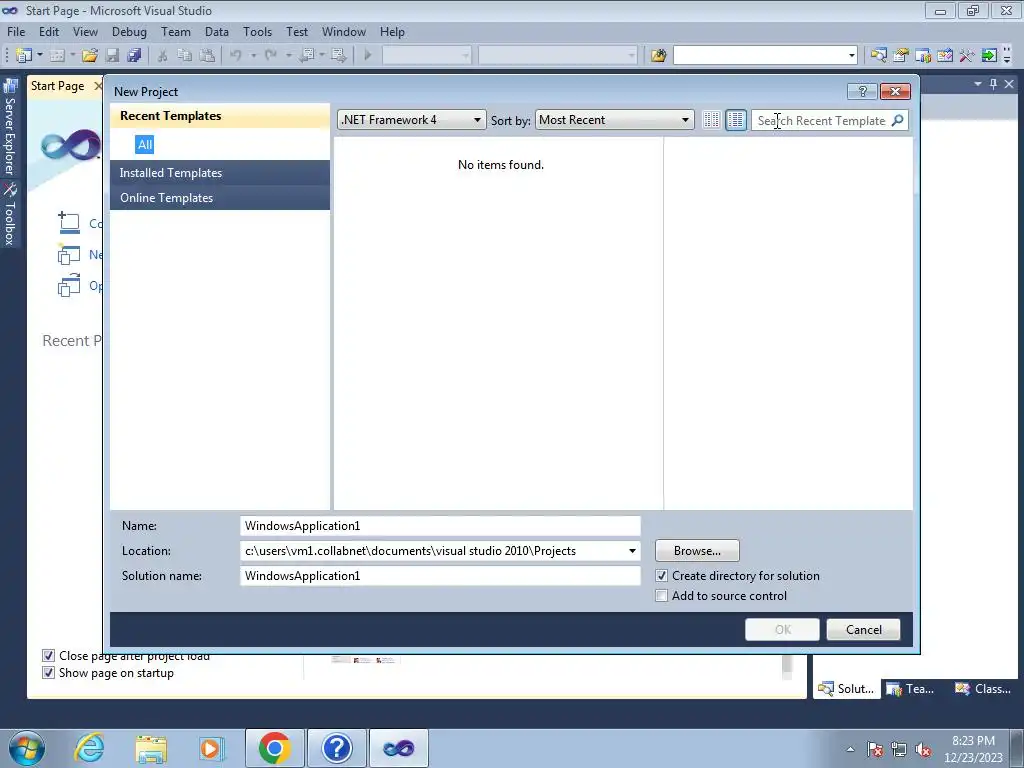Show hidden system tray icons arrow
The height and width of the screenshot is (768, 1024).
[850, 749]
